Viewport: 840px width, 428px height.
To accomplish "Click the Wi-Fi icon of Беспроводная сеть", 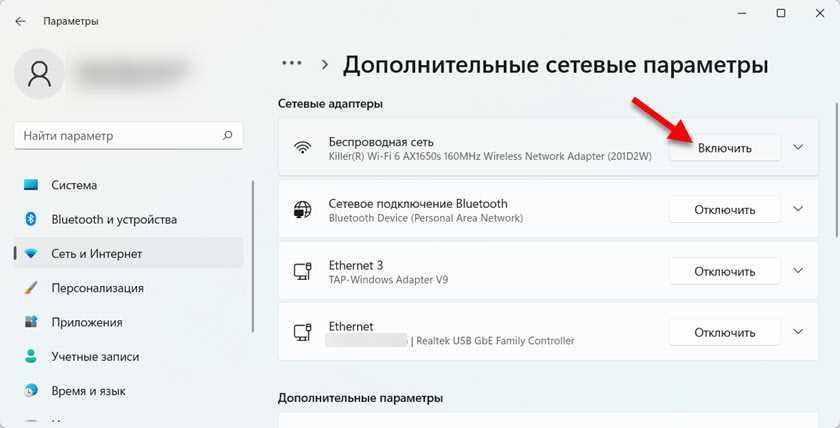I will pos(302,148).
